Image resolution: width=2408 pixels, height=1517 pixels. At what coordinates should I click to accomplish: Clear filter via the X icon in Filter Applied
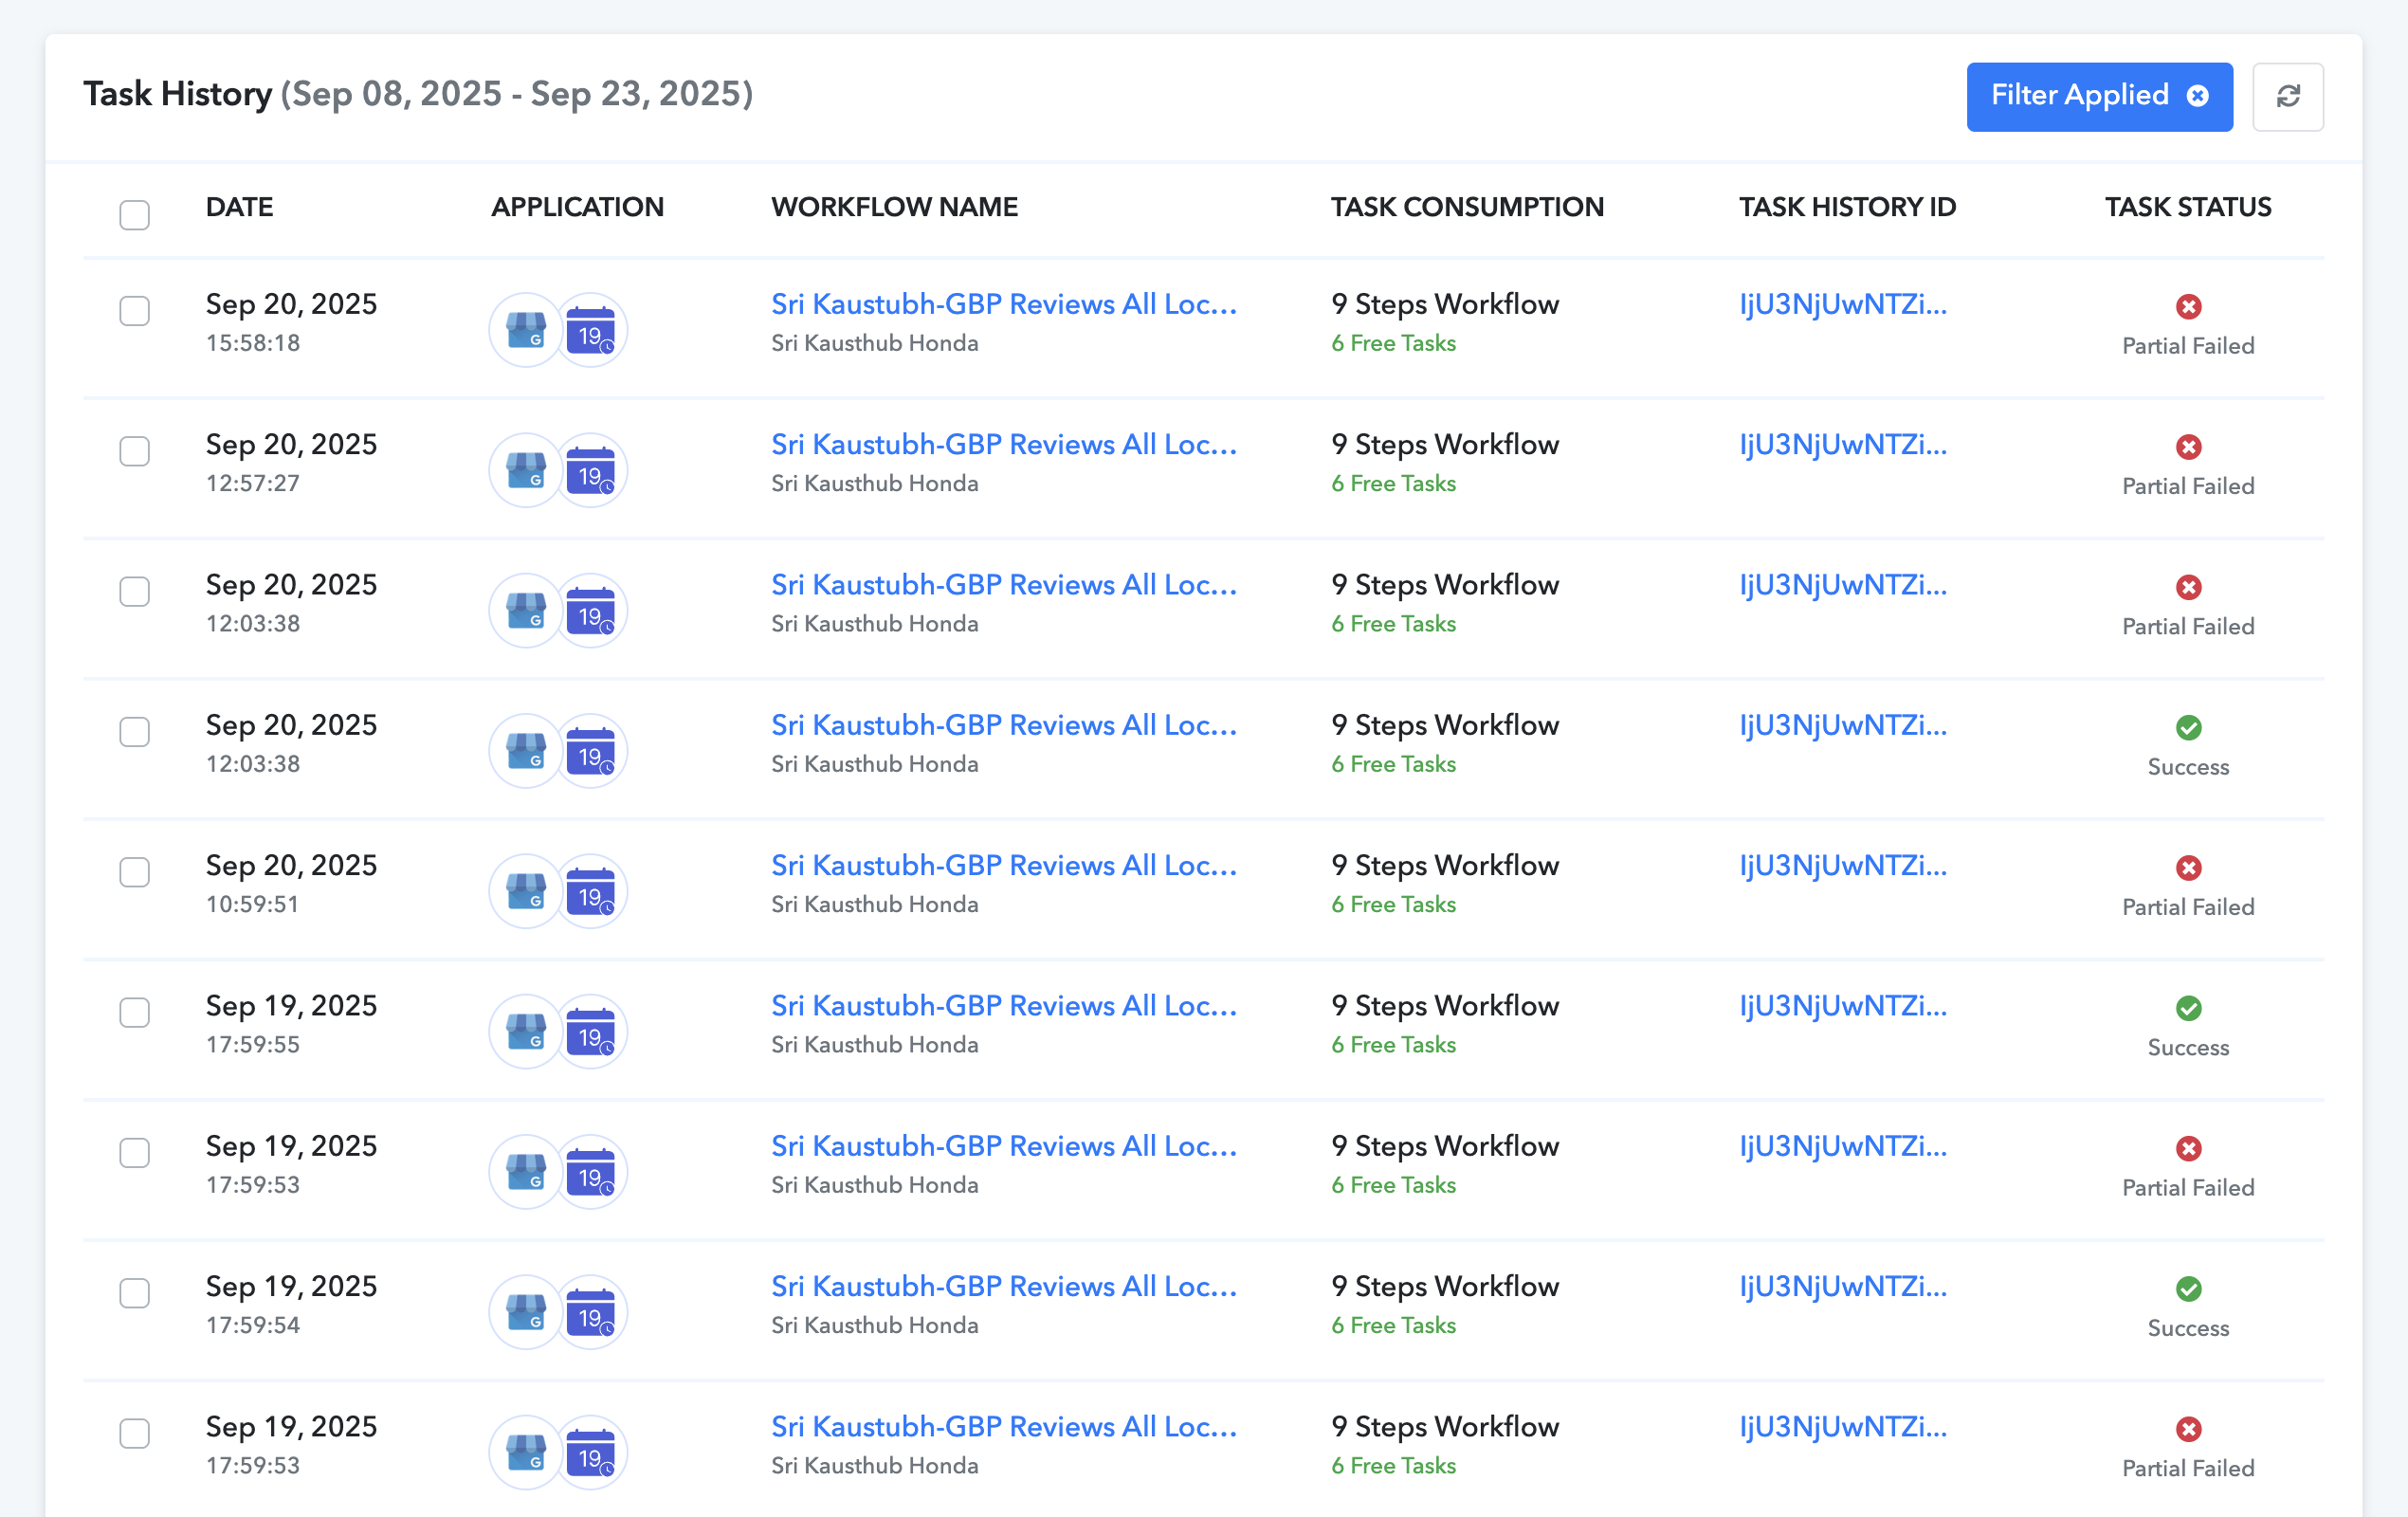coord(2197,96)
